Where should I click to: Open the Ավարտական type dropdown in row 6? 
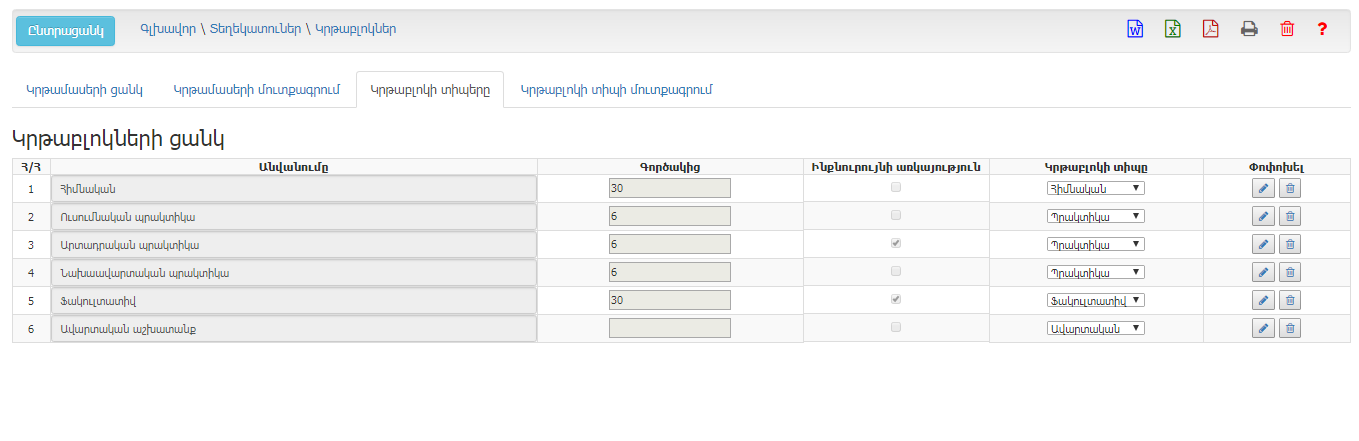point(1095,328)
